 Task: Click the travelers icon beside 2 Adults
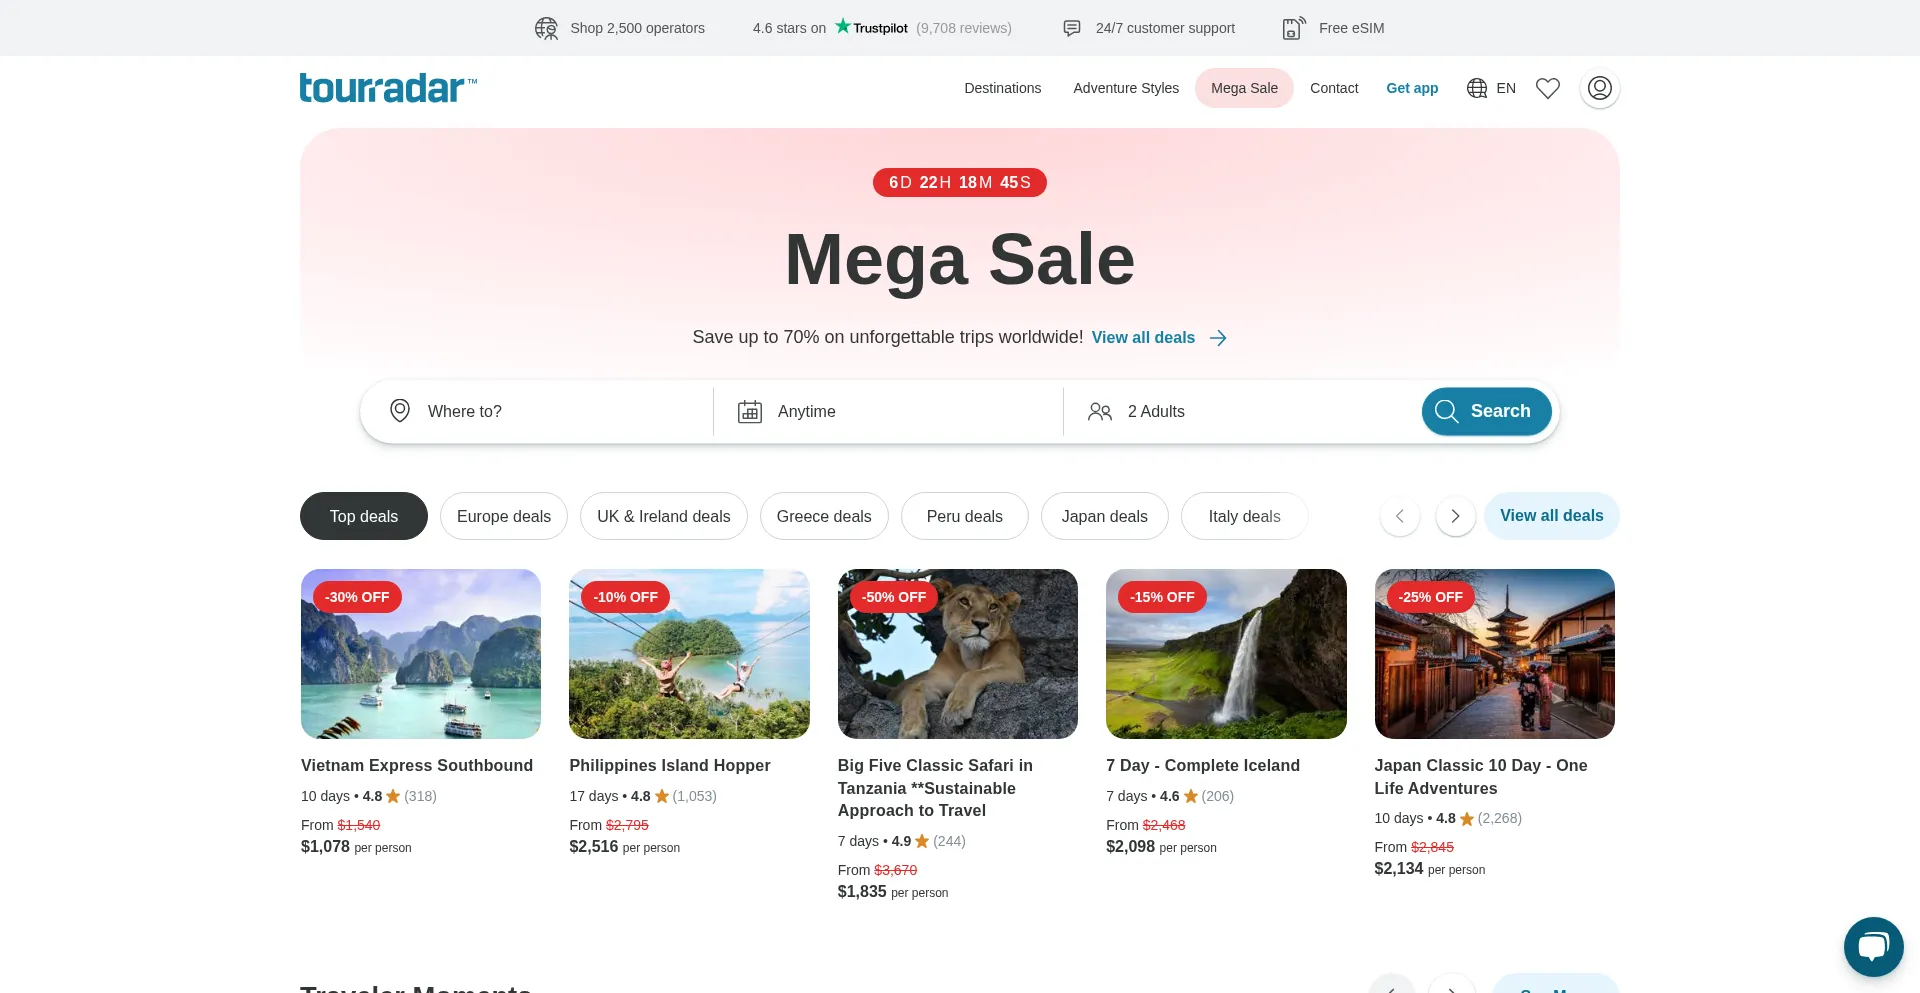coord(1100,411)
